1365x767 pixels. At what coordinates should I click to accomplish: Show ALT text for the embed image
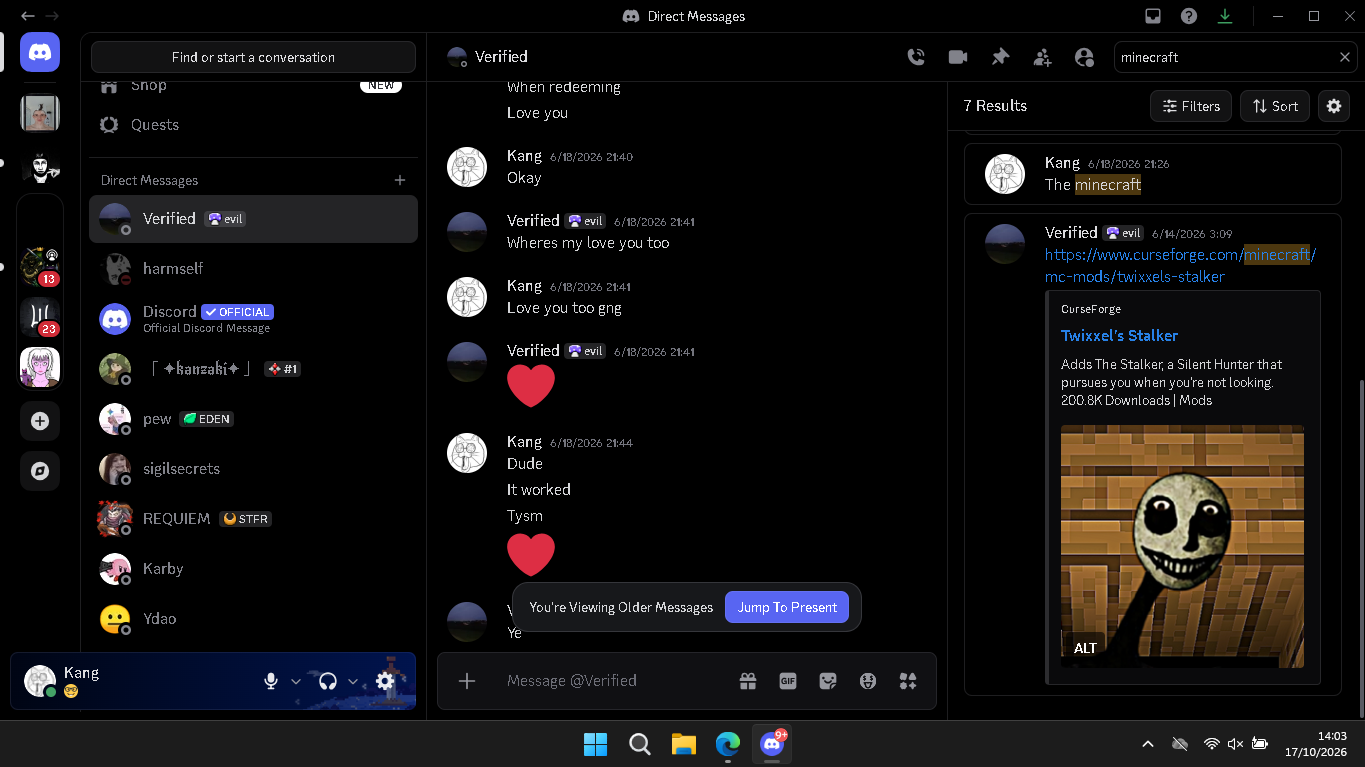coord(1085,648)
